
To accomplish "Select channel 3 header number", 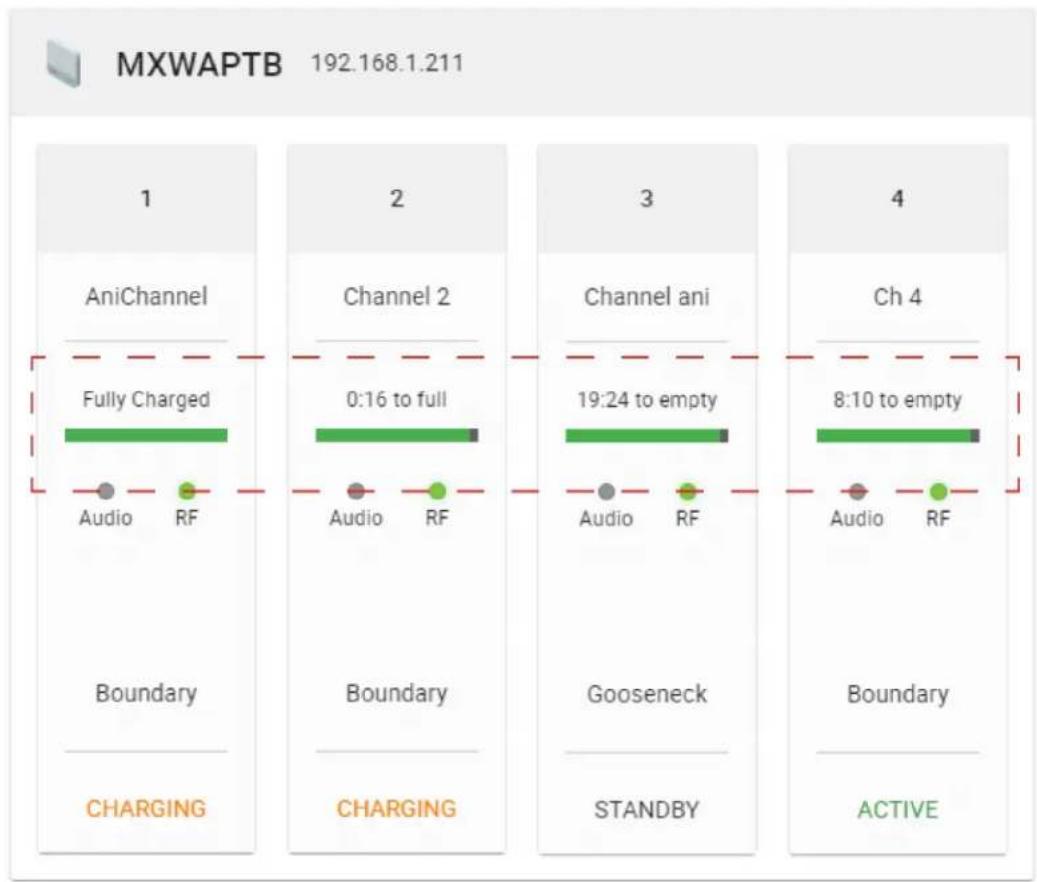I will [647, 198].
